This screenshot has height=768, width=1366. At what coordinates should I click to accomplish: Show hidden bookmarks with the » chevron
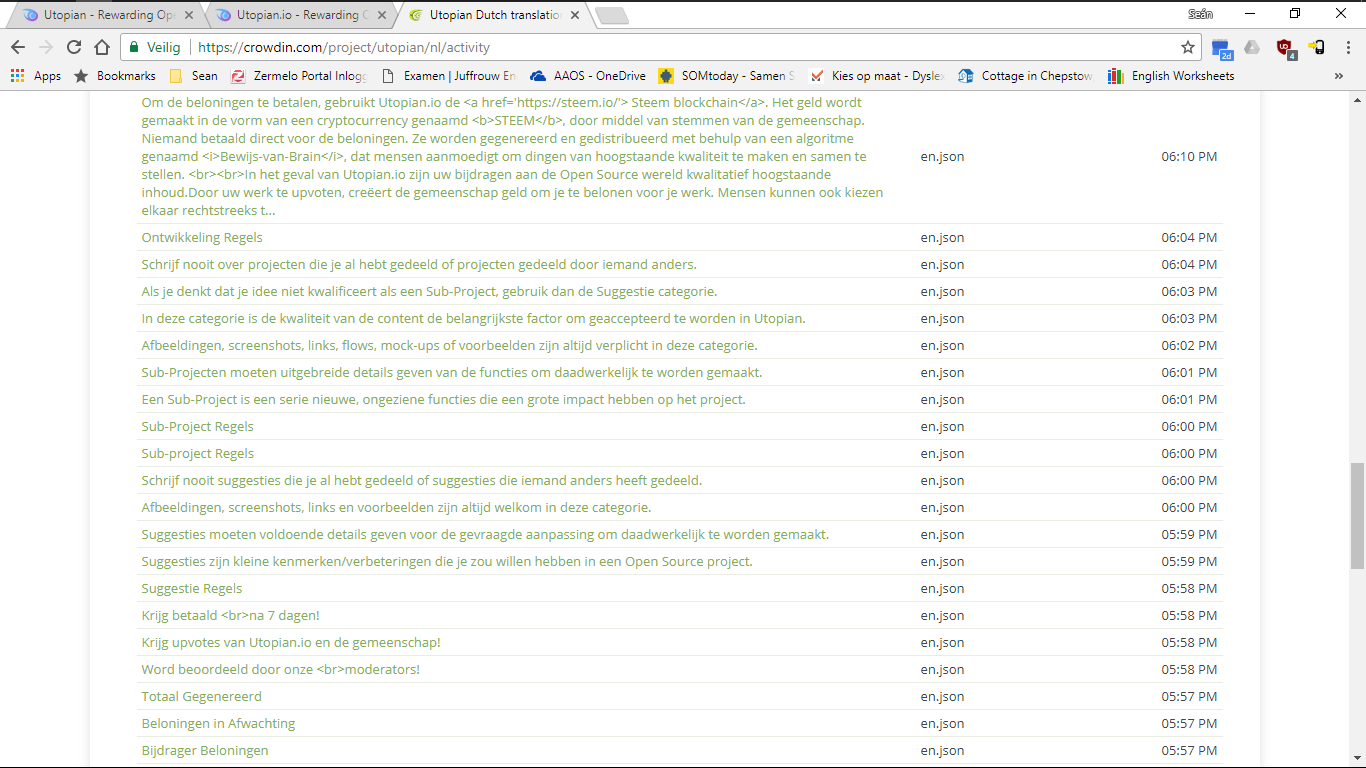1339,76
